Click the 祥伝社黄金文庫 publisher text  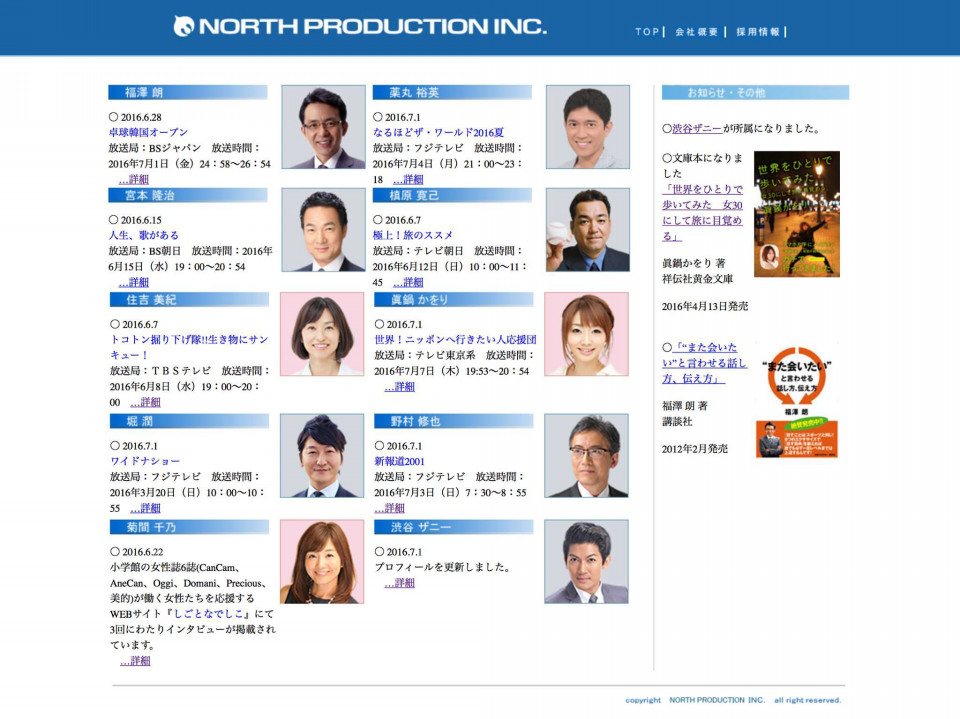(697, 279)
